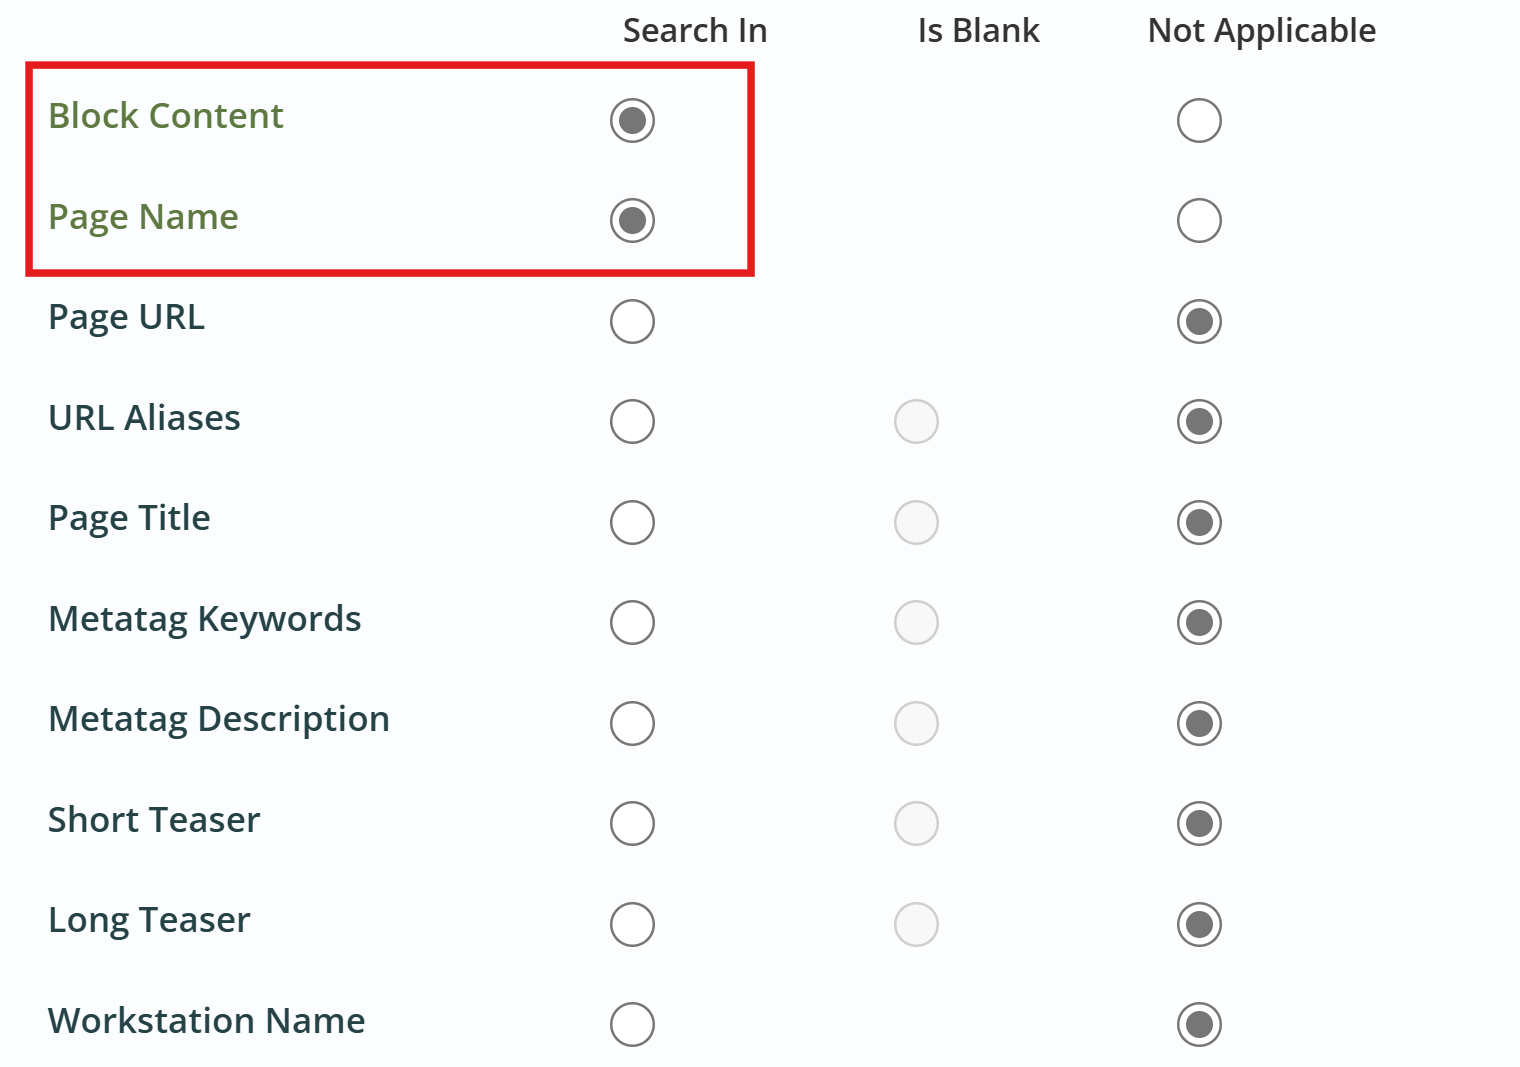Select Search In for Metatag Keywords
1520x1067 pixels.
[632, 622]
